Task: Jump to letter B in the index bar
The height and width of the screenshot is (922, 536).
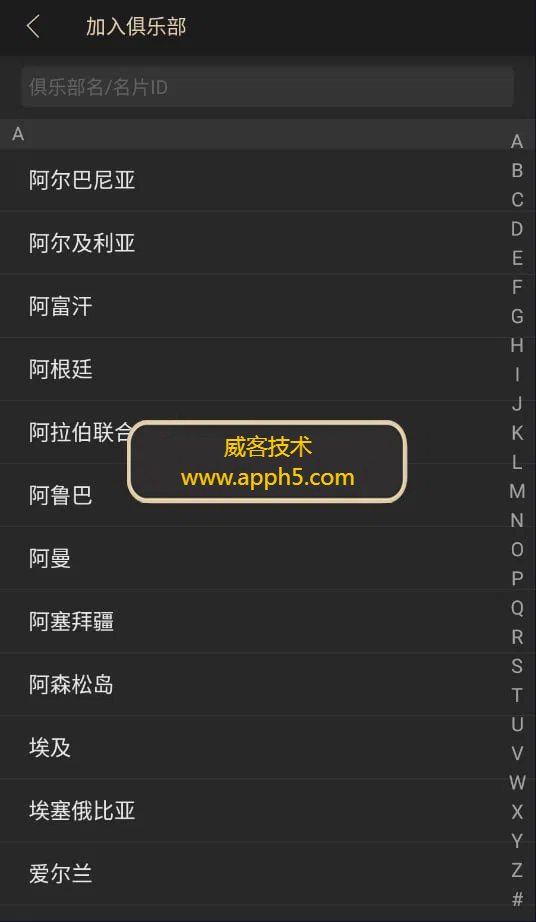Action: click(x=517, y=171)
